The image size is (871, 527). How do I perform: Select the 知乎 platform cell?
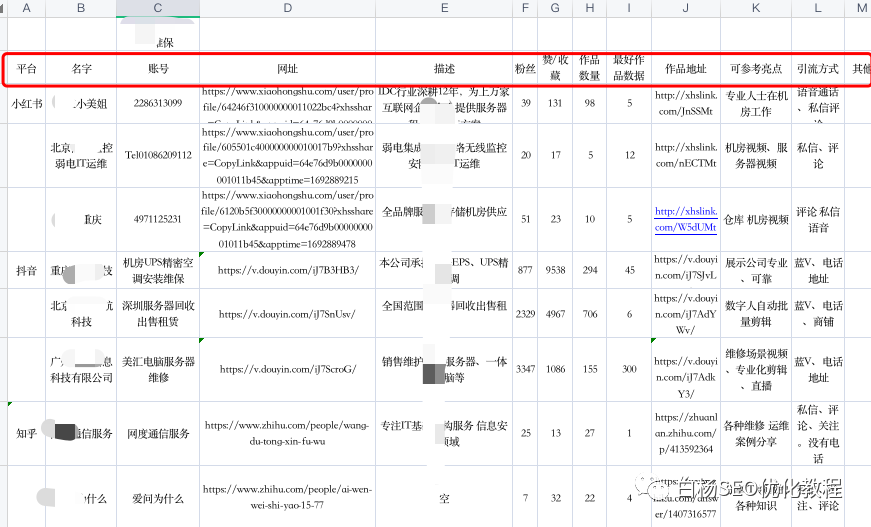[26, 433]
